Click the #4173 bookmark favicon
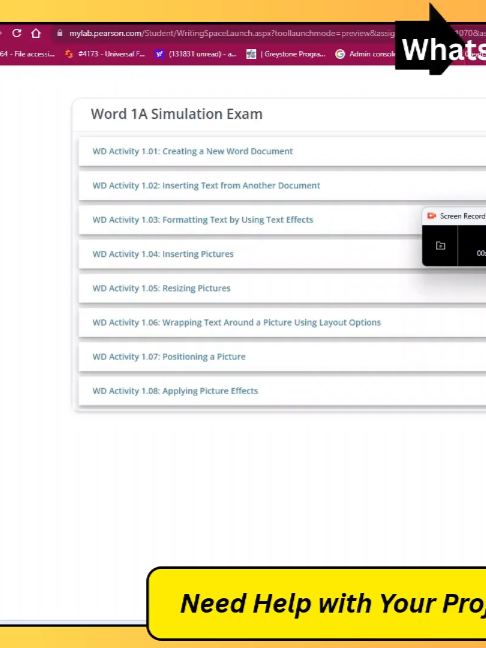This screenshot has width=486, height=648. coord(69,54)
